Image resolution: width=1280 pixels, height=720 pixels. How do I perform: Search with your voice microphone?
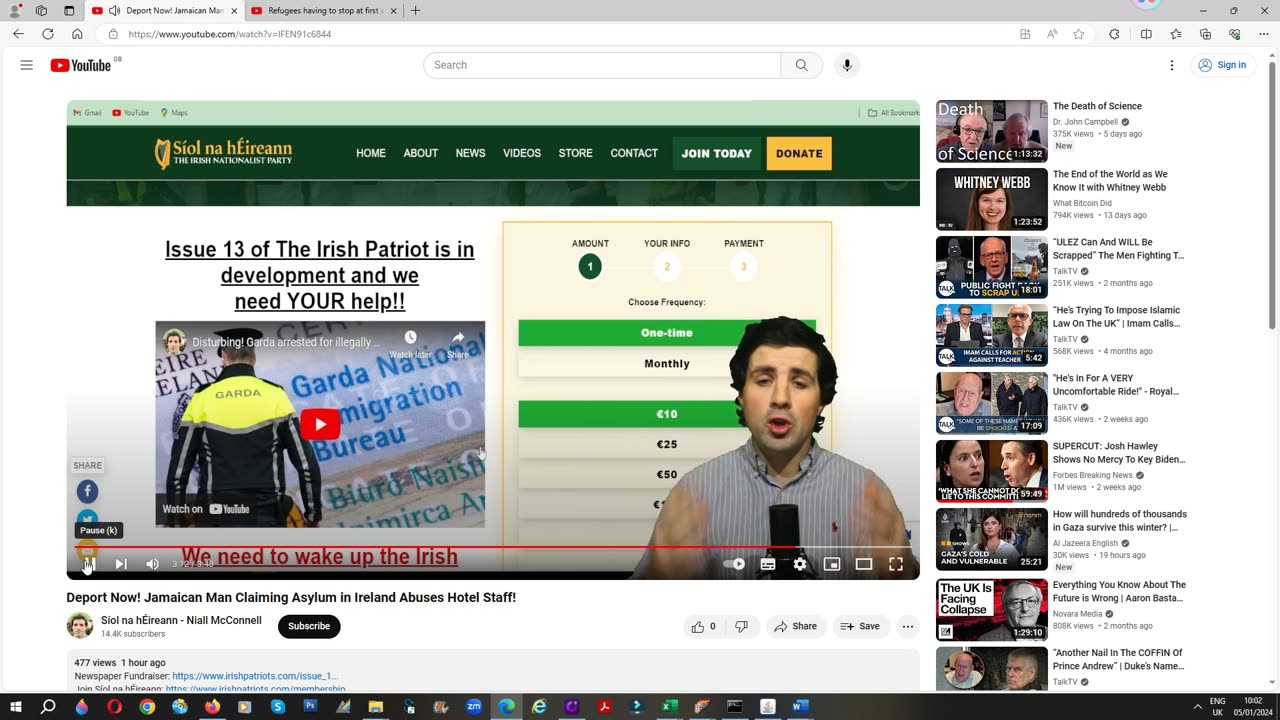[847, 65]
